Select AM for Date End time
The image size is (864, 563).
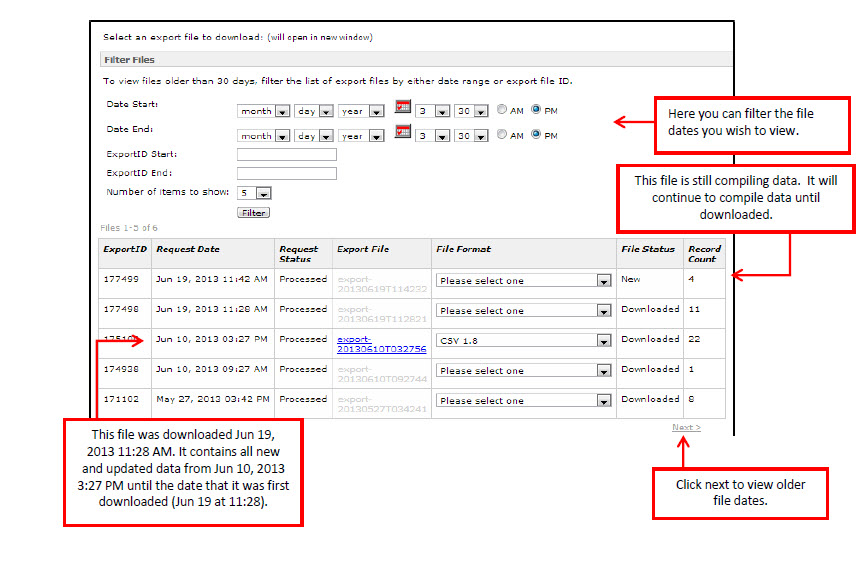(501, 134)
